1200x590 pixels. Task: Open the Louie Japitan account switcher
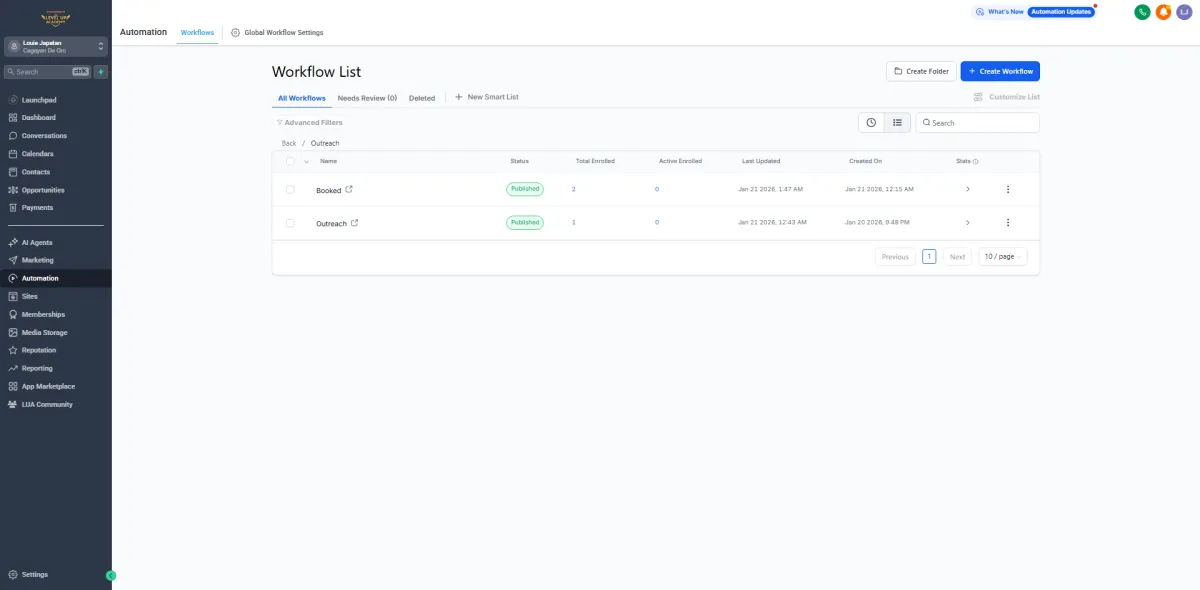55,47
